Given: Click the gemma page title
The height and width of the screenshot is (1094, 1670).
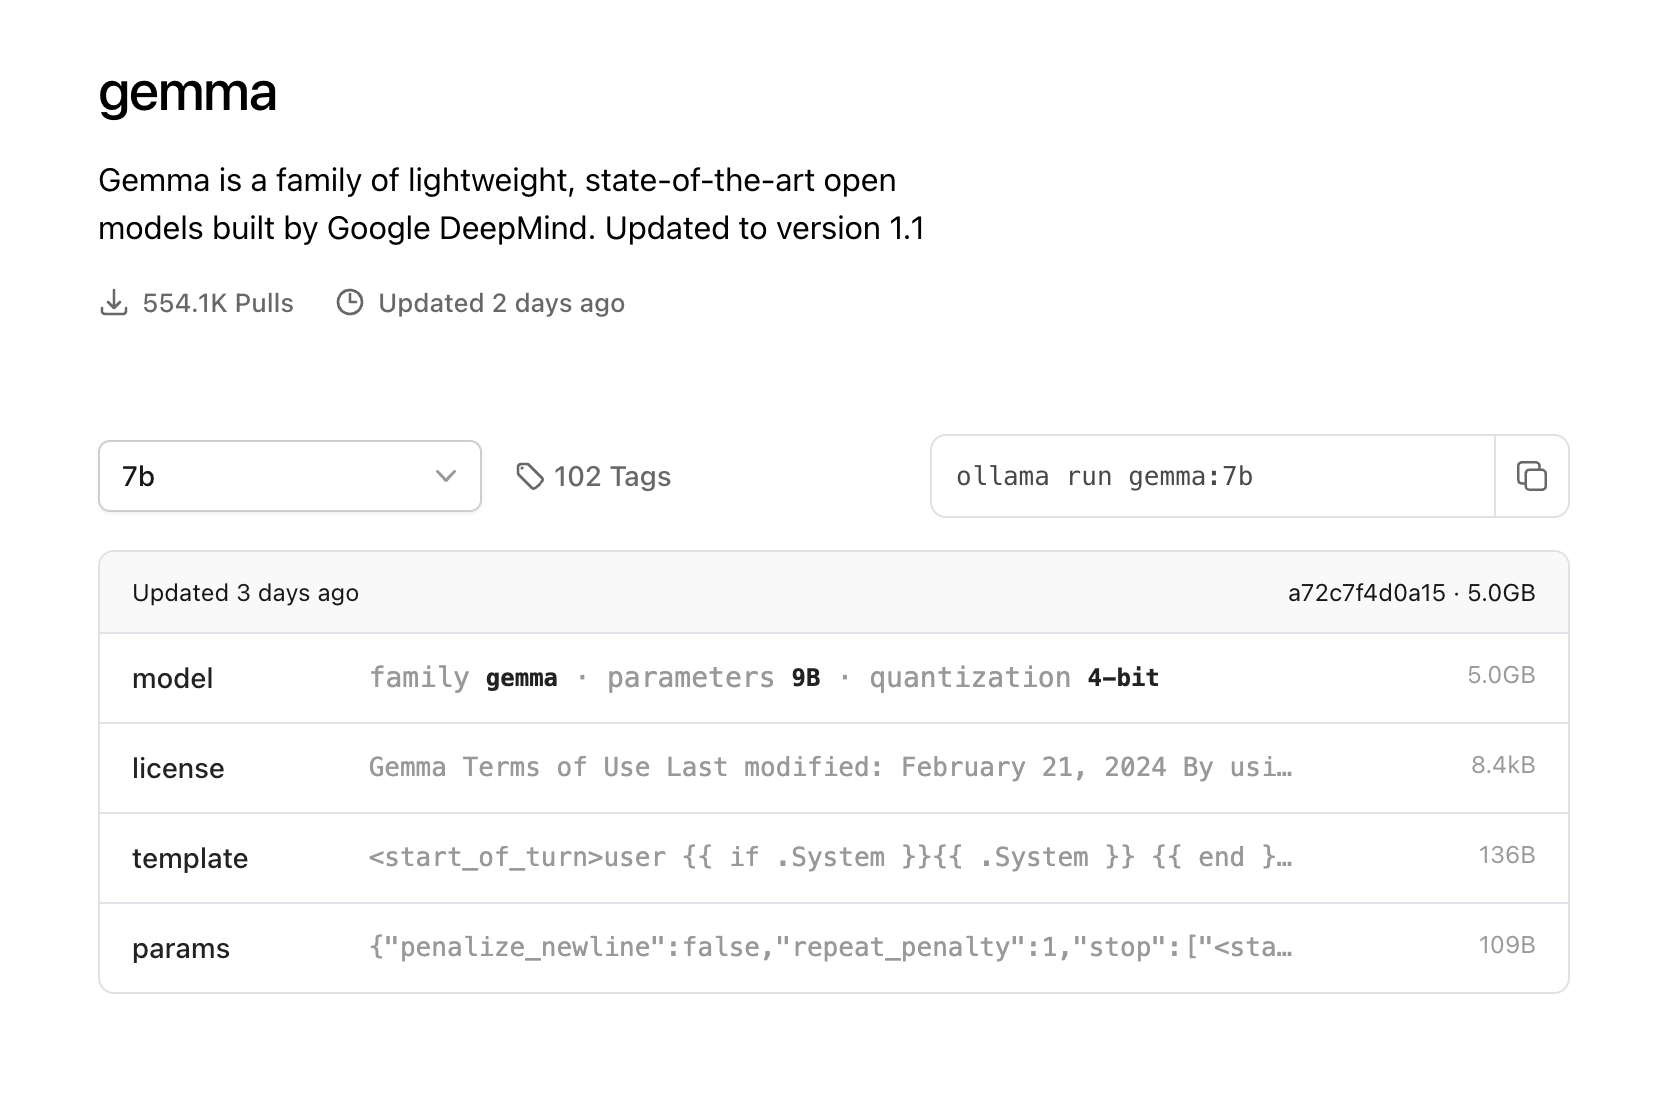Looking at the screenshot, I should [x=187, y=93].
